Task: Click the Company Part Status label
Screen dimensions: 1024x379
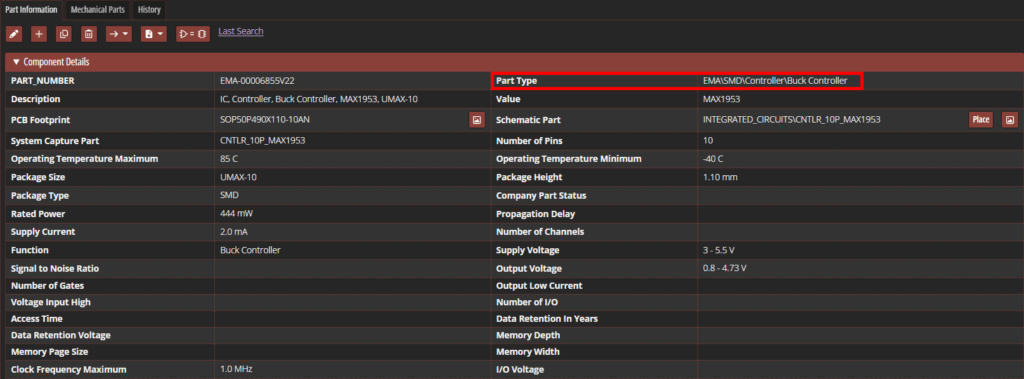Action: point(541,195)
